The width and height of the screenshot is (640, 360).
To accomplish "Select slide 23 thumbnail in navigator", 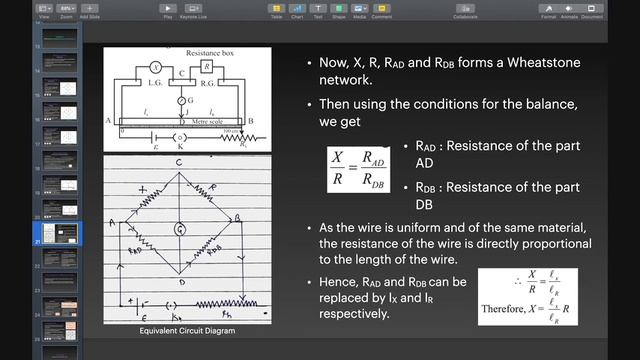I will 60,282.
